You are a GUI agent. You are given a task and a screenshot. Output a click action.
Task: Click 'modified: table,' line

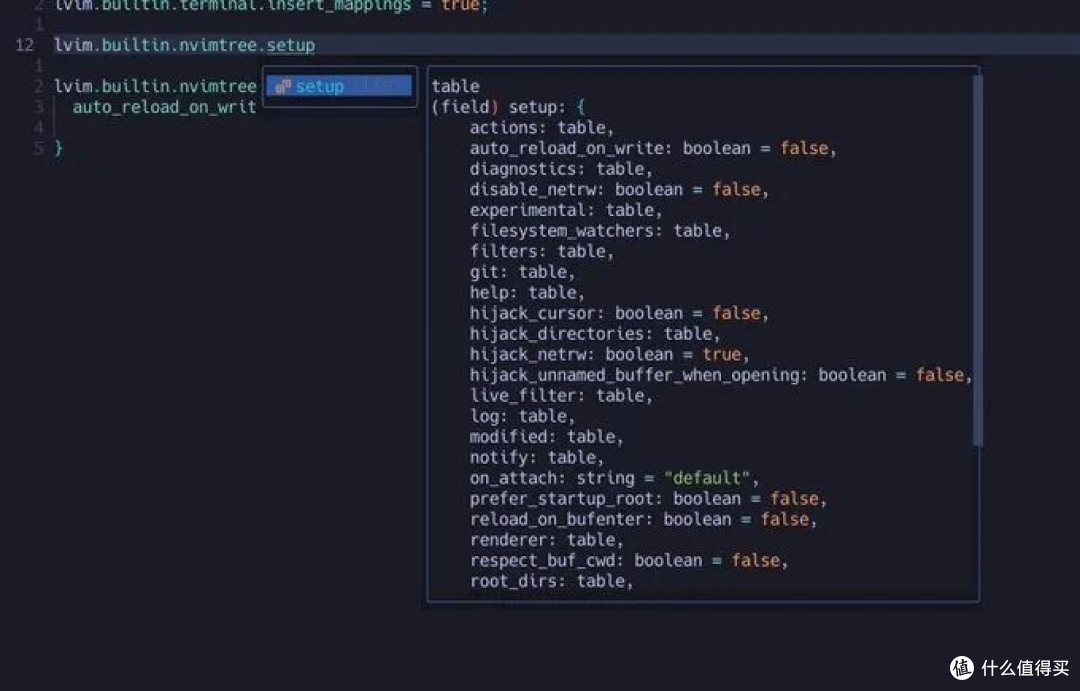coord(546,437)
